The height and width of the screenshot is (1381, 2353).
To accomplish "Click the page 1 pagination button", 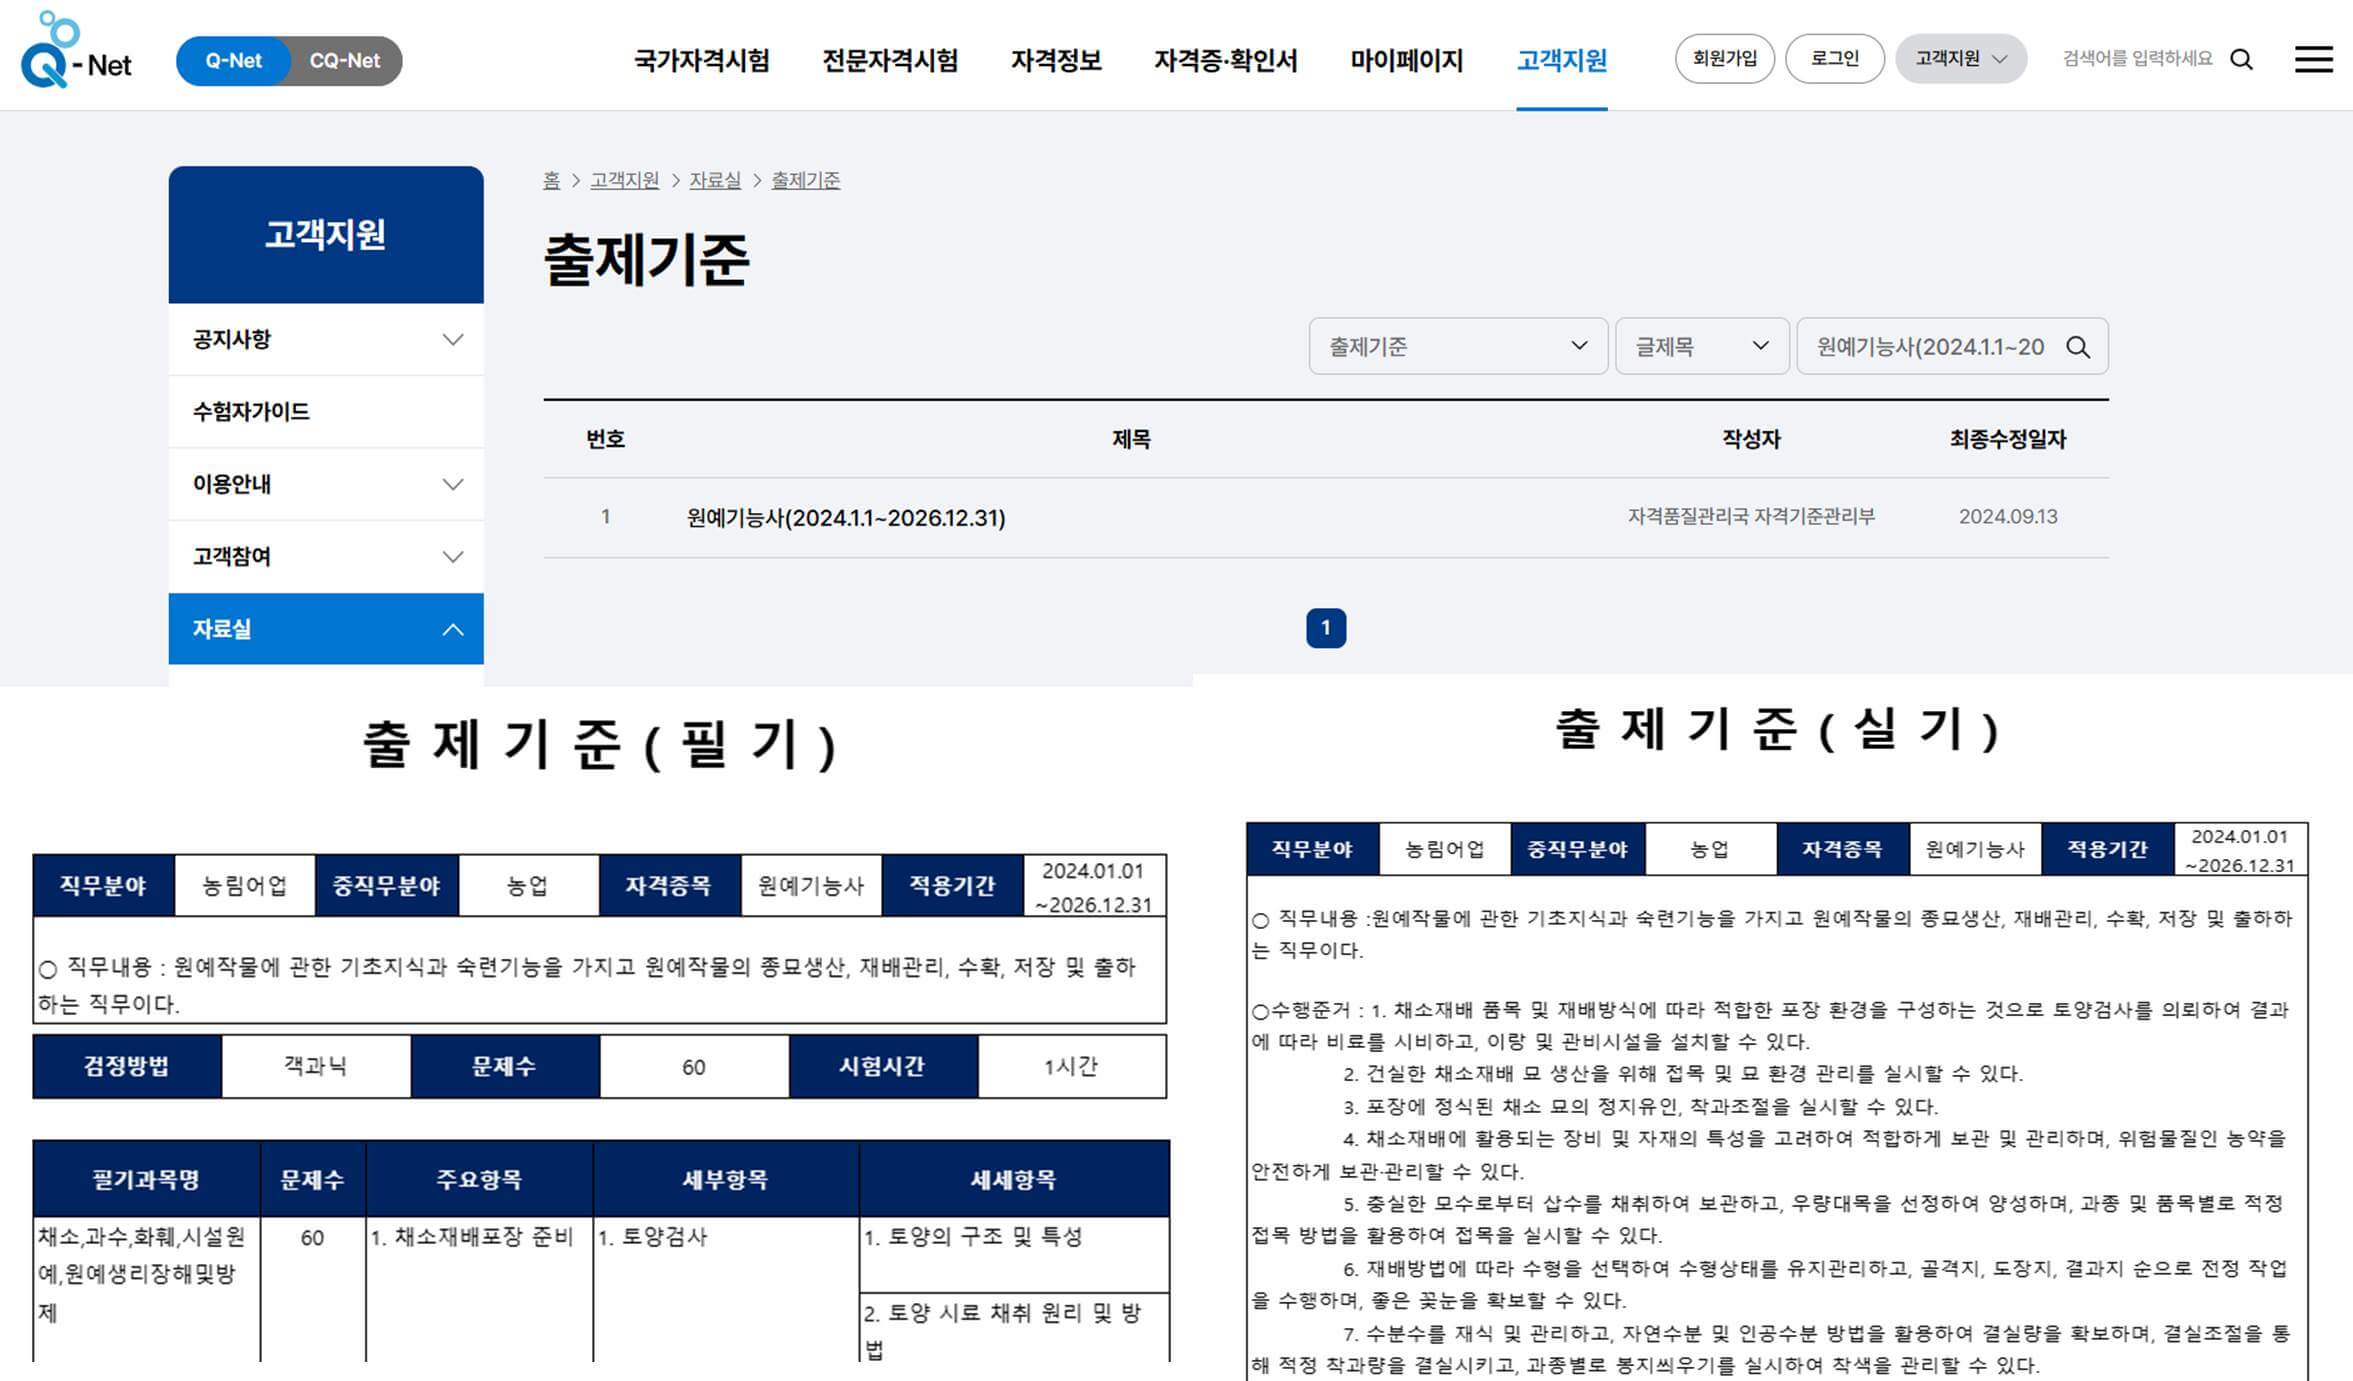I will 1325,628.
